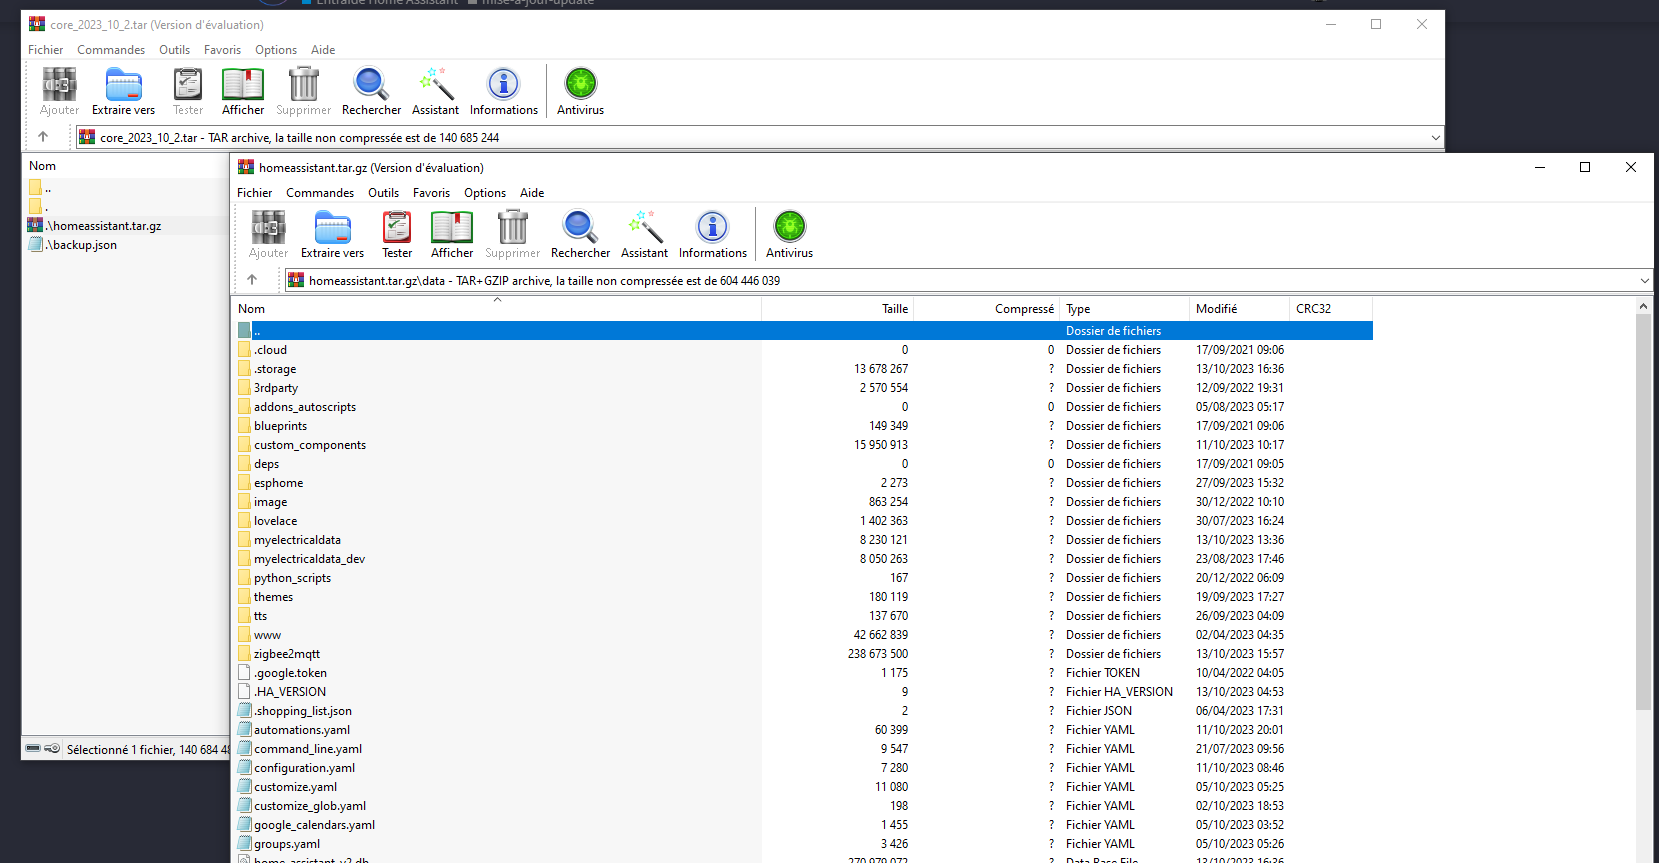This screenshot has height=863, width=1659.
Task: Select the zigbee2mqtt folder icon
Action: point(245,654)
